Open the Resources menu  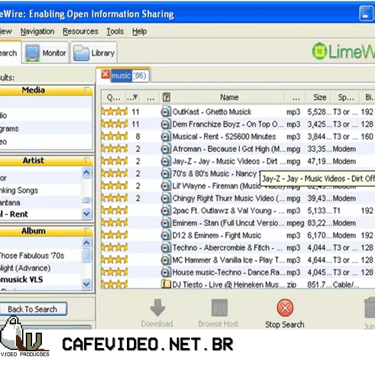pyautogui.click(x=80, y=32)
